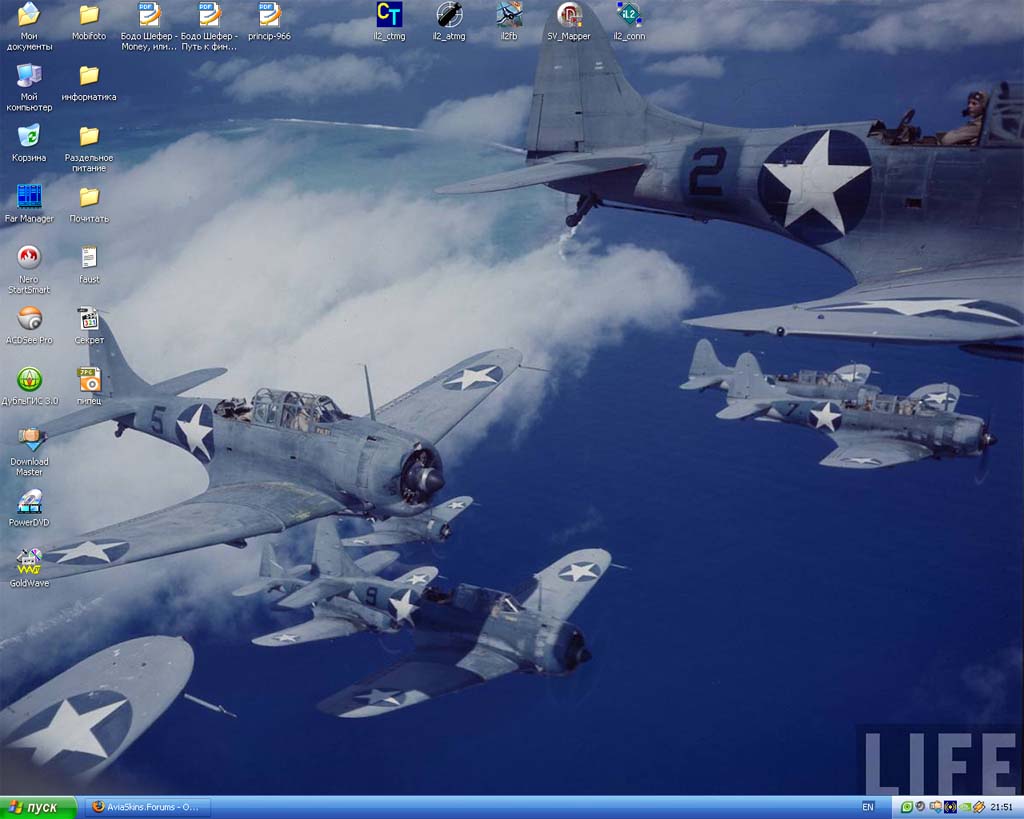Select the il2_conn shortcut icon

629,15
